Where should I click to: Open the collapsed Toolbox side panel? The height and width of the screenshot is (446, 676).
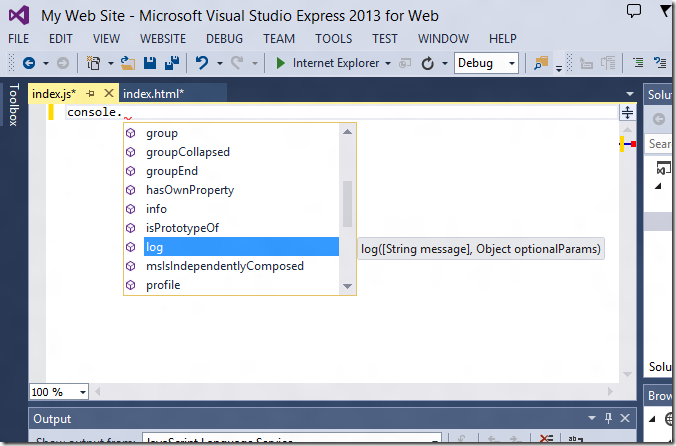13,105
